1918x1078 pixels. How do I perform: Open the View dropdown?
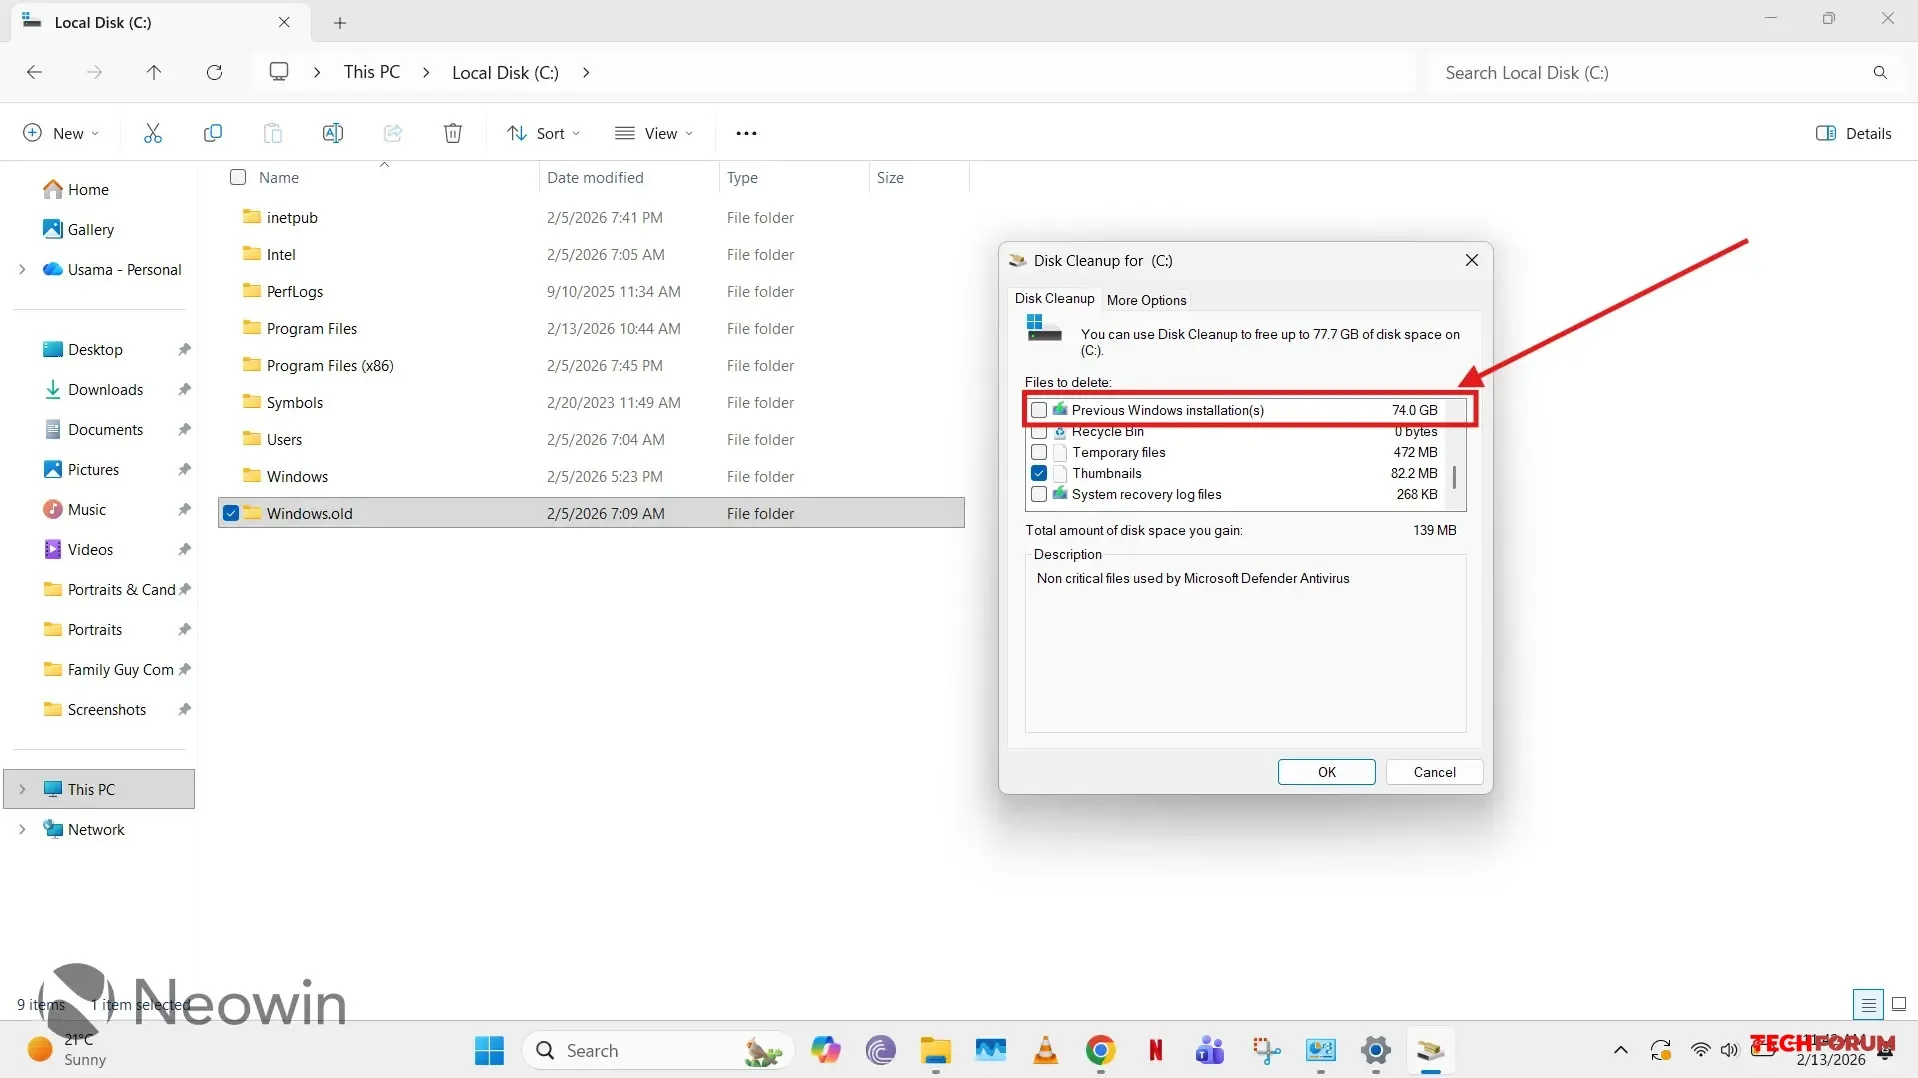pyautogui.click(x=654, y=133)
